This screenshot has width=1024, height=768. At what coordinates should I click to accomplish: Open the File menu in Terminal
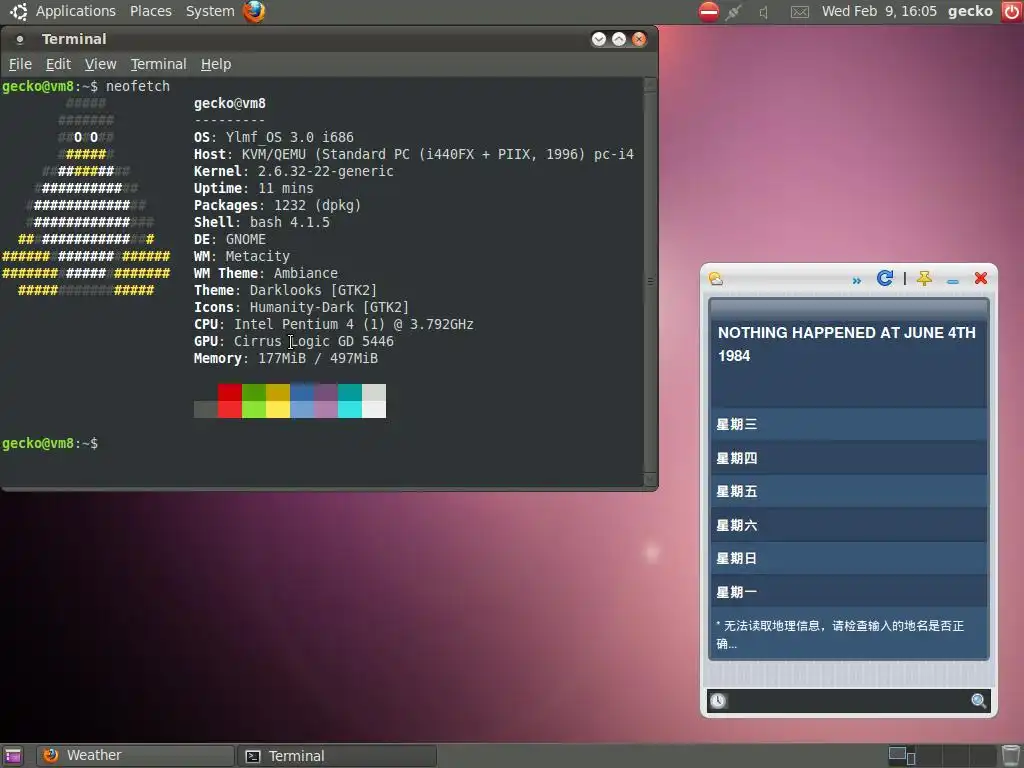click(x=20, y=64)
